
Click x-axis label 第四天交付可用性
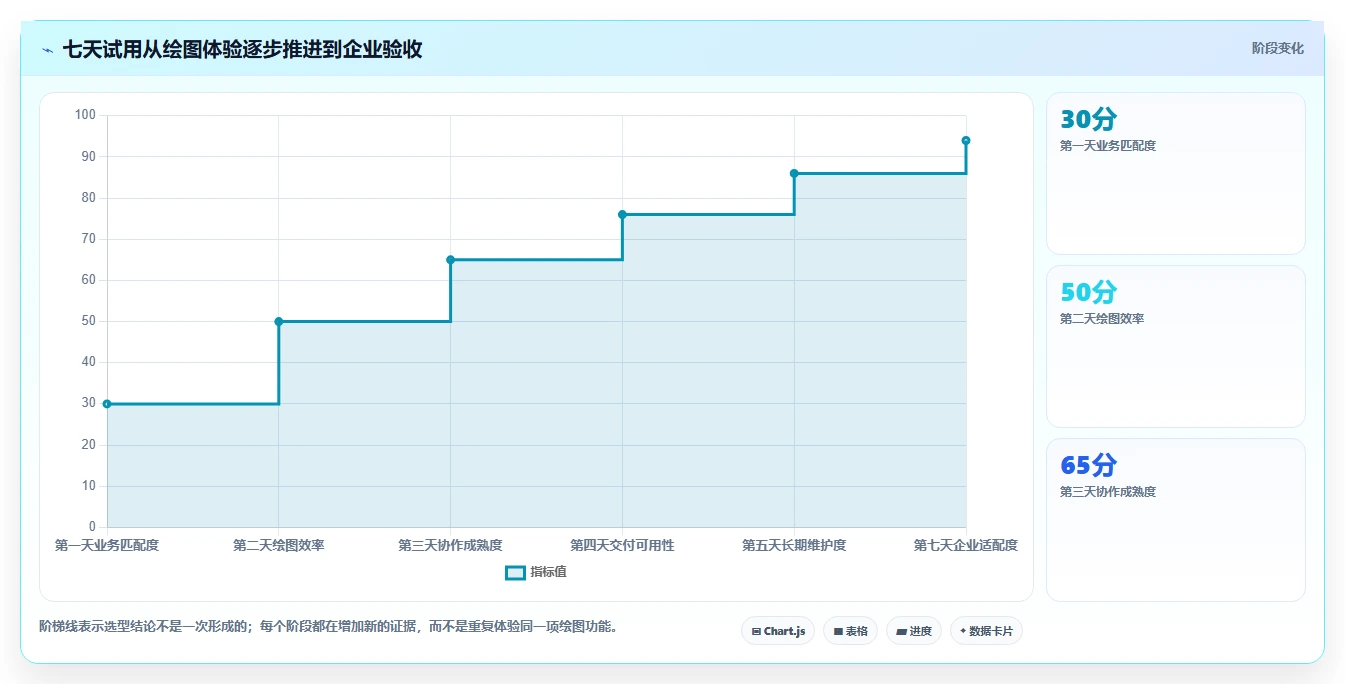point(622,545)
